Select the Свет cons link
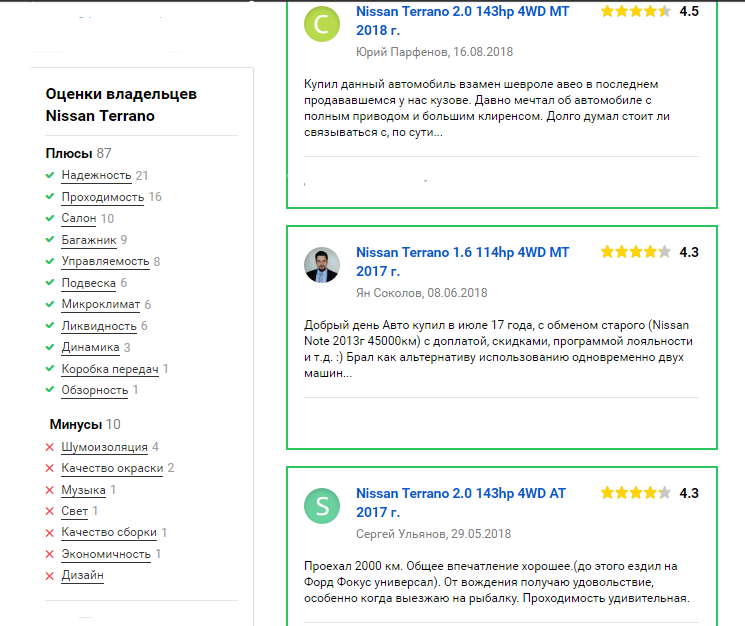Image resolution: width=745 pixels, height=626 pixels. [x=75, y=511]
